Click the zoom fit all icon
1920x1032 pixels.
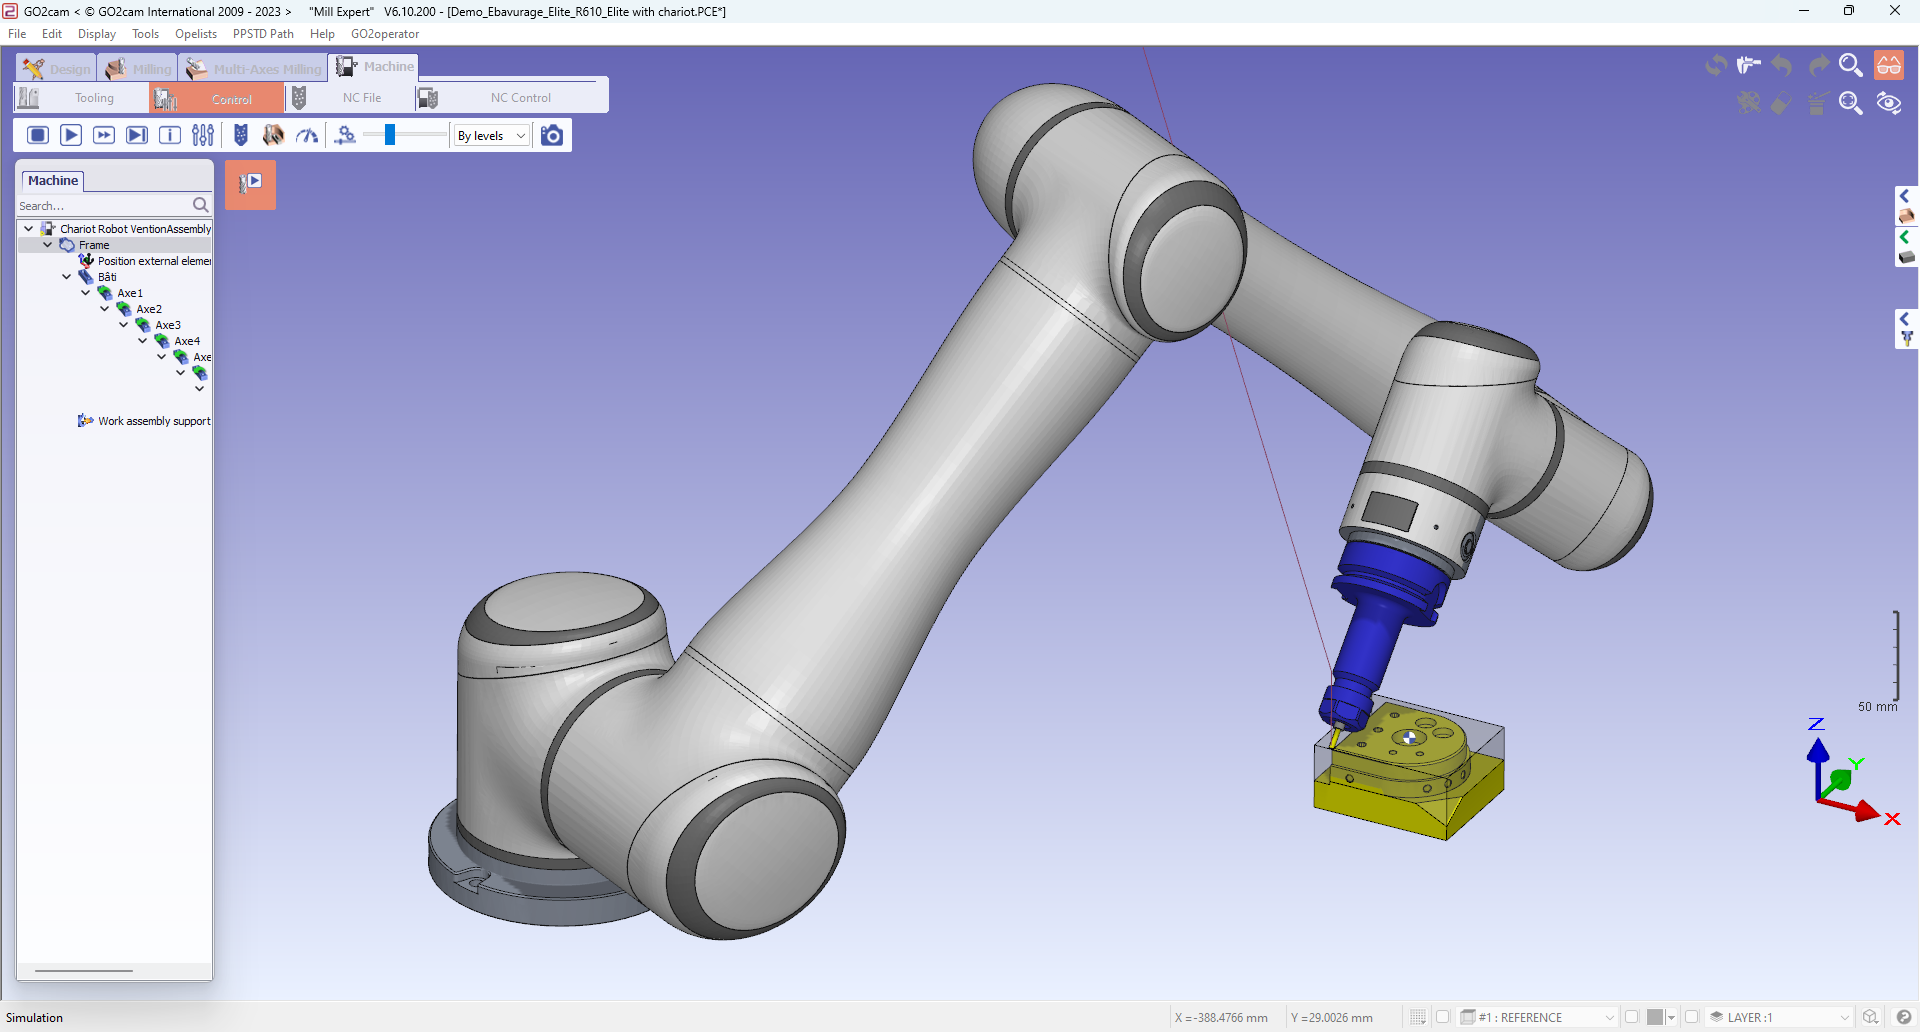(x=1851, y=103)
